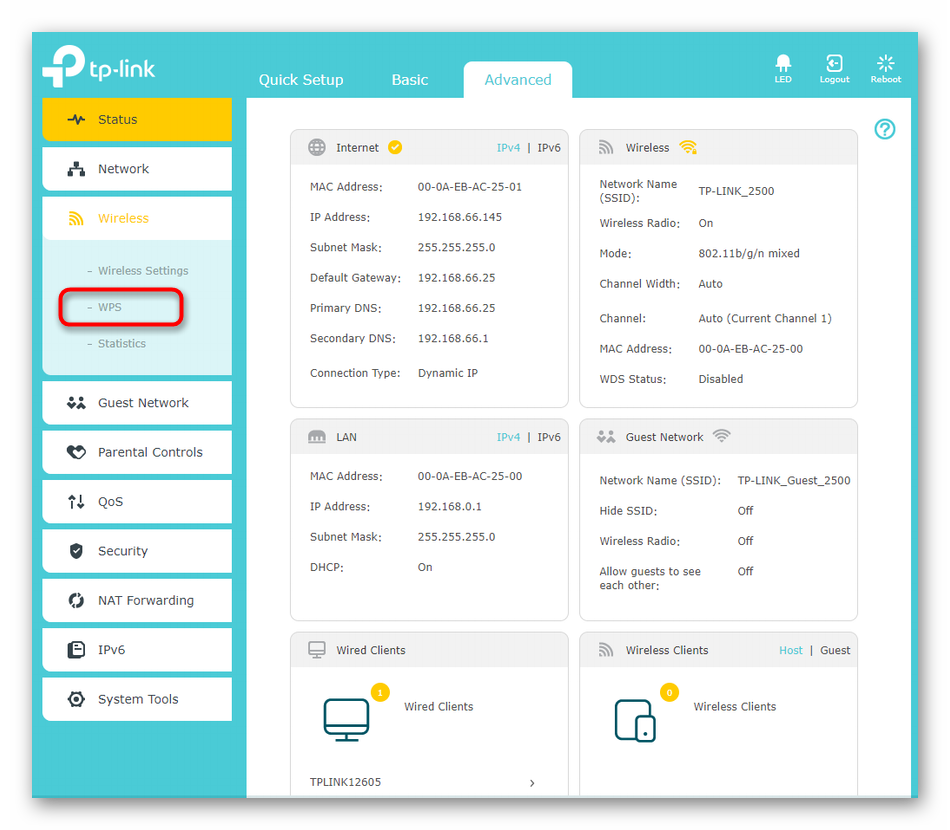Viewport: 950px width, 830px height.
Task: Switch Internet panel to IPv6
Action: pos(549,148)
